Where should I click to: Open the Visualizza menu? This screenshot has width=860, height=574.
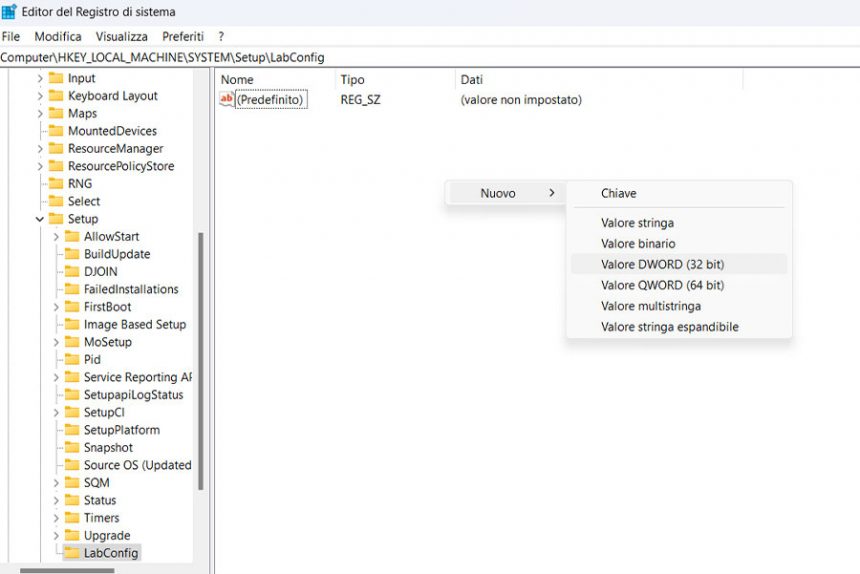point(121,36)
